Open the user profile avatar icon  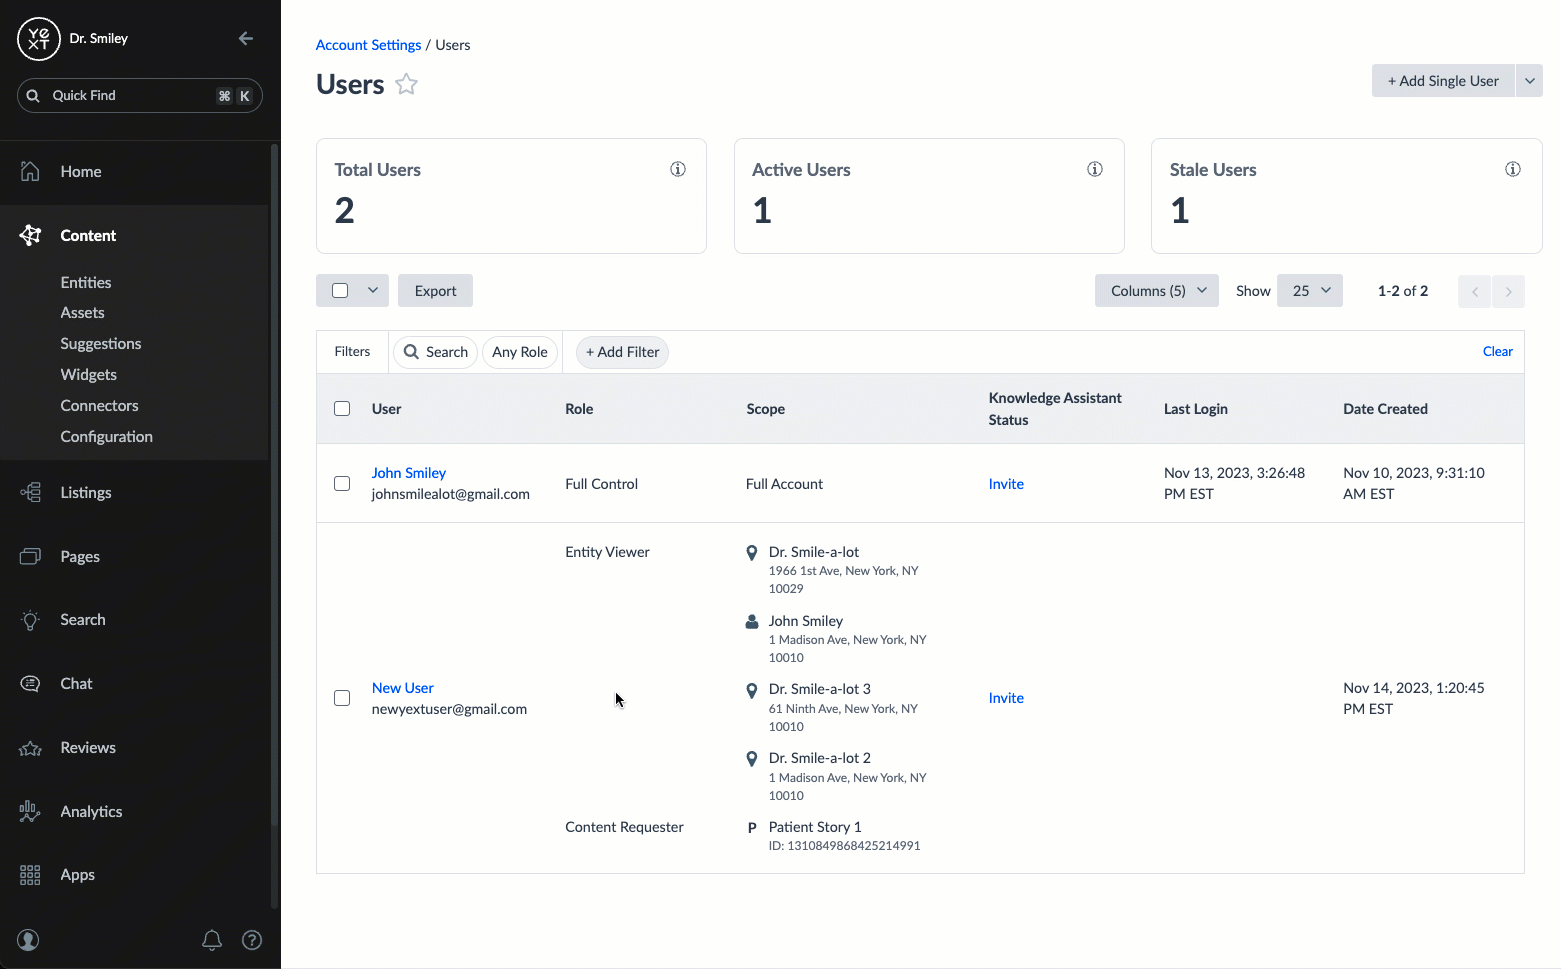coord(29,940)
